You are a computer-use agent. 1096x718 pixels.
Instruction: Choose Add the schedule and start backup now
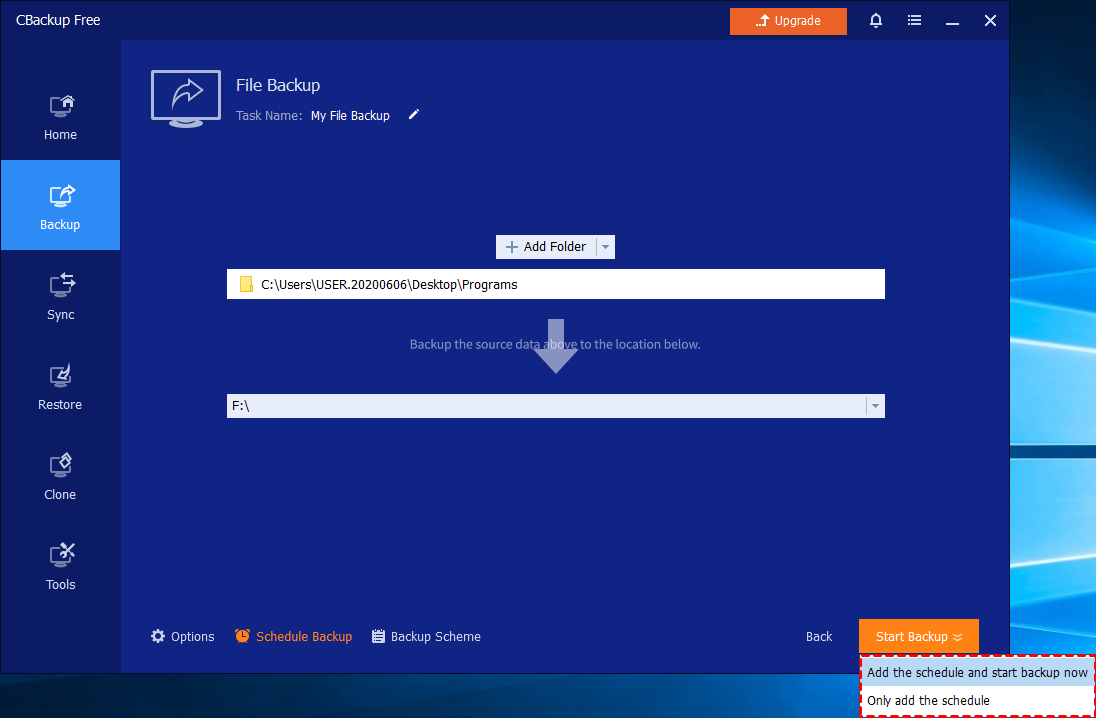point(977,673)
